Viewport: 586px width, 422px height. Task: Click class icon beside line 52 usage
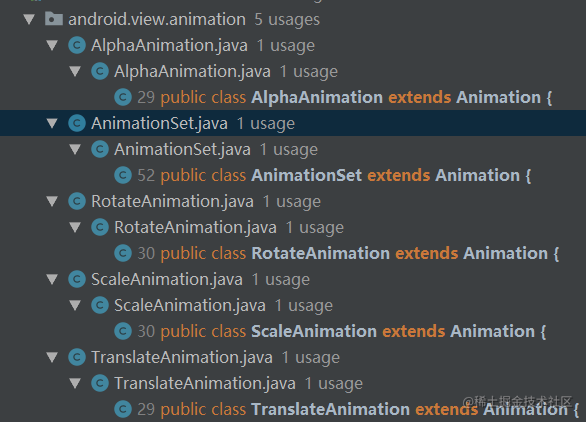click(x=123, y=175)
